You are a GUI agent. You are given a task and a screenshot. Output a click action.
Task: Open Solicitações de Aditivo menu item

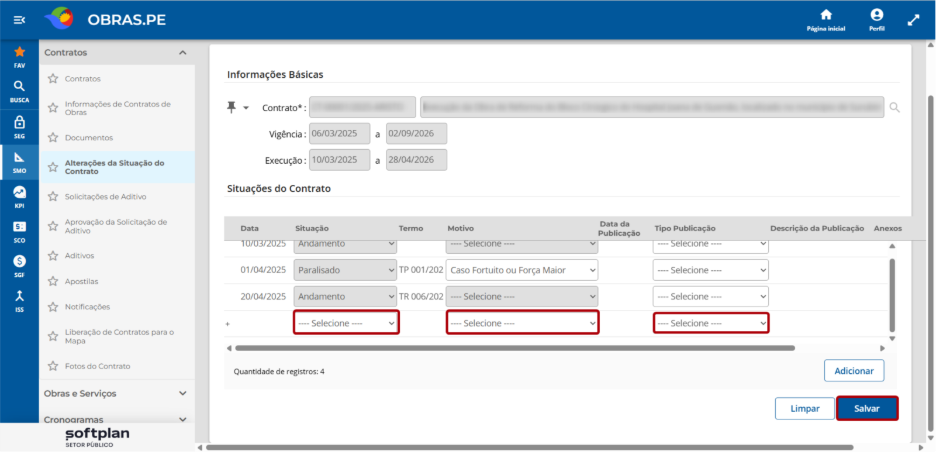click(x=106, y=196)
